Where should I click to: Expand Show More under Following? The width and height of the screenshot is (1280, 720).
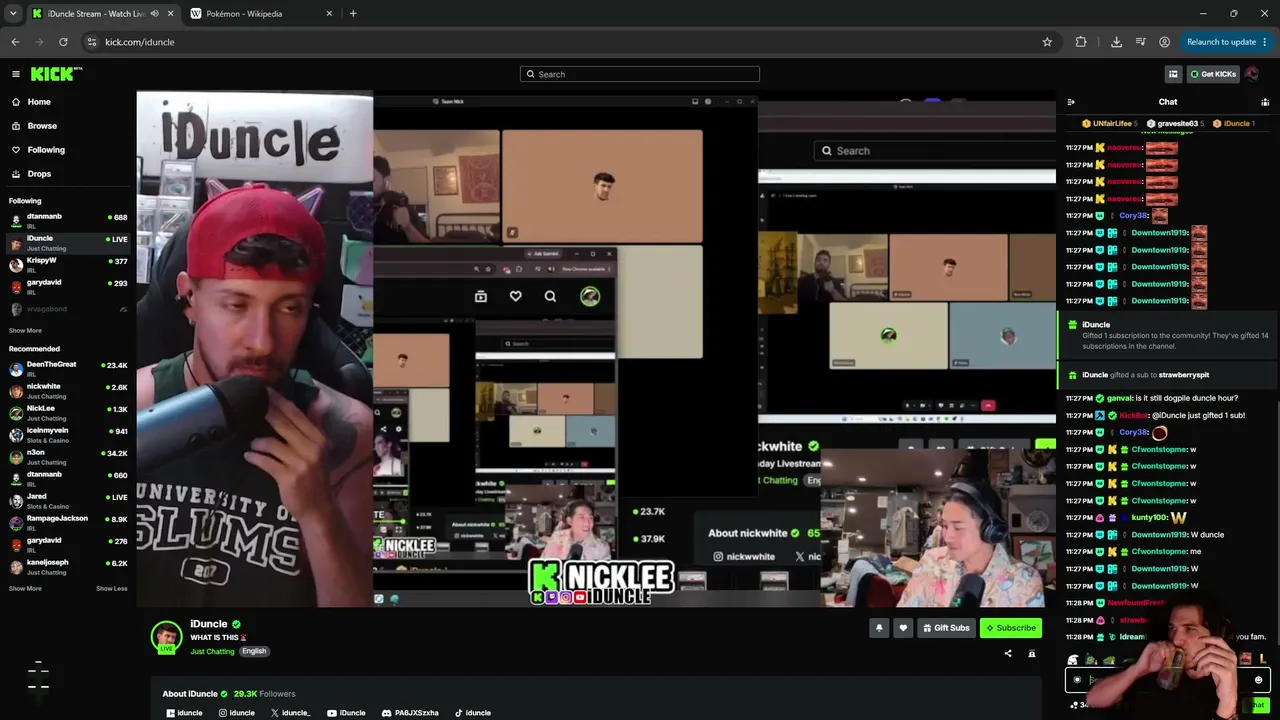[x=25, y=330]
